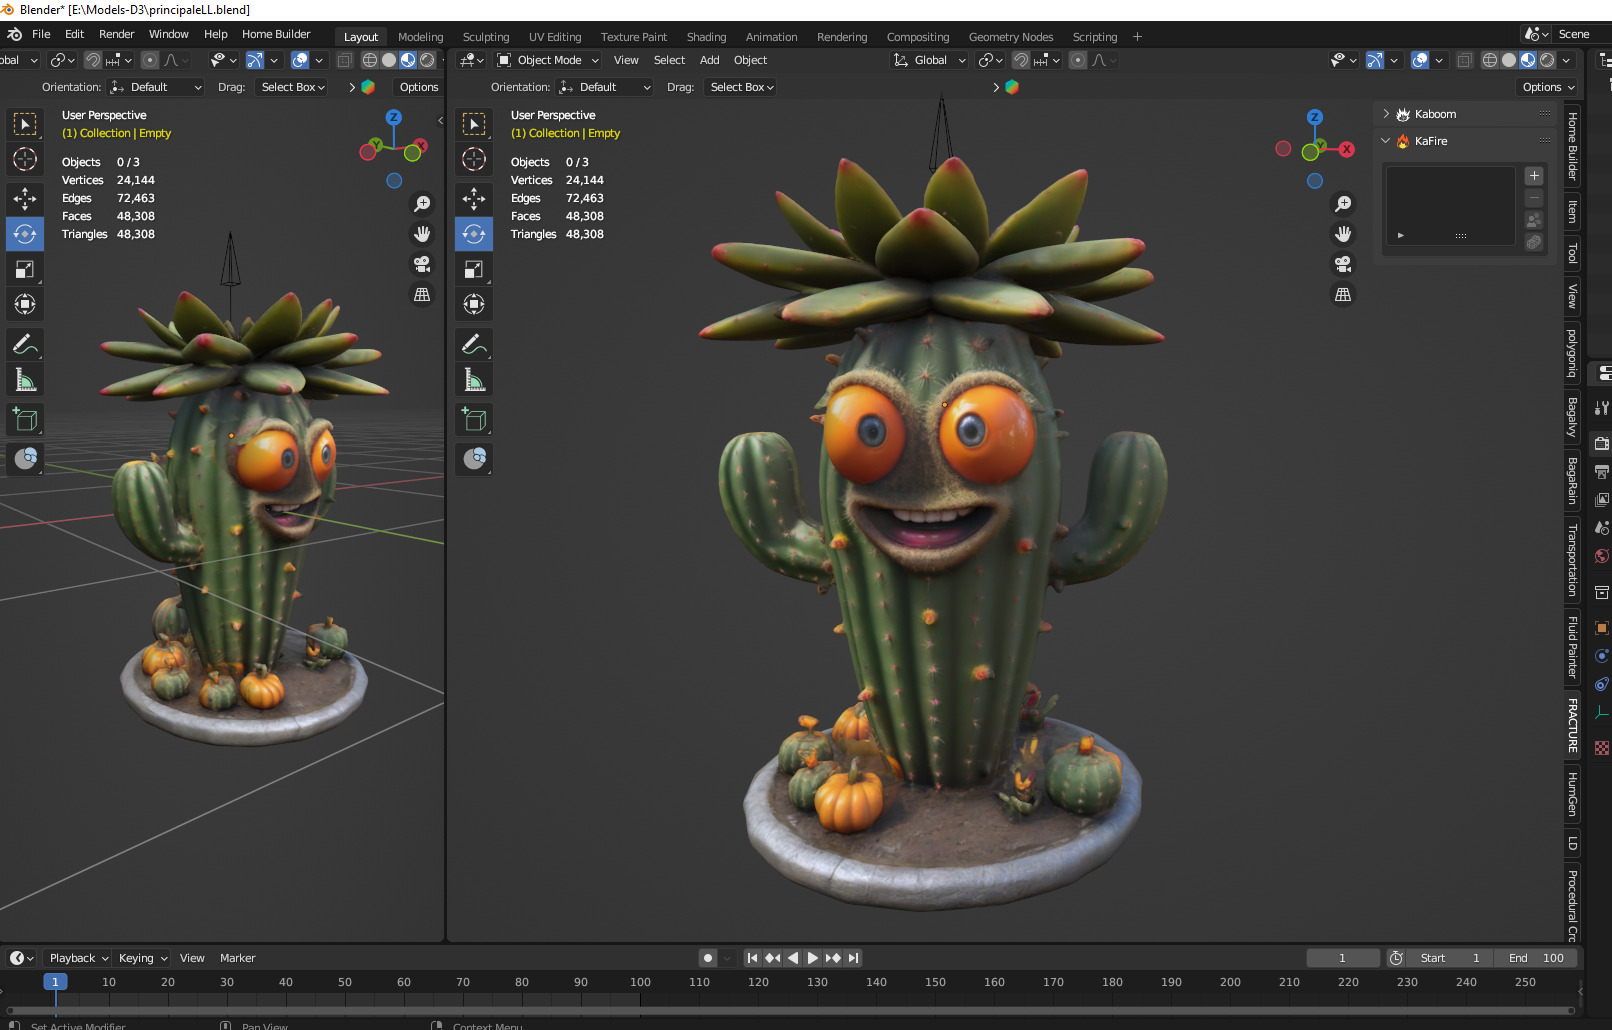Toggle camera view icon in left viewport
The height and width of the screenshot is (1030, 1612).
[x=422, y=264]
